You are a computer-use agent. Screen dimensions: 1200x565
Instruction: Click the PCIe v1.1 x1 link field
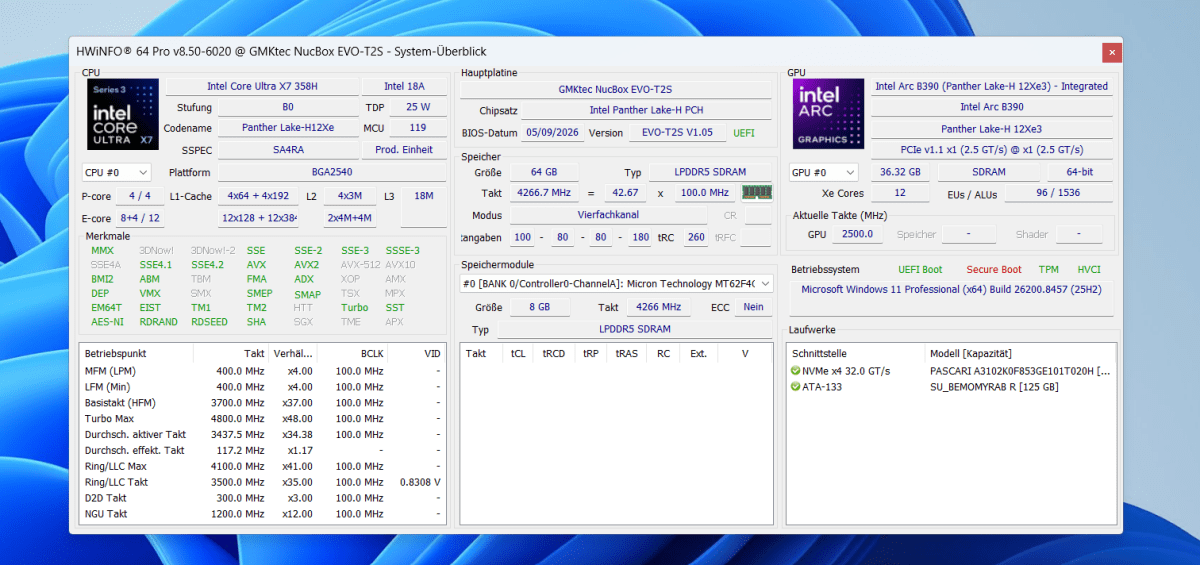[x=991, y=150]
